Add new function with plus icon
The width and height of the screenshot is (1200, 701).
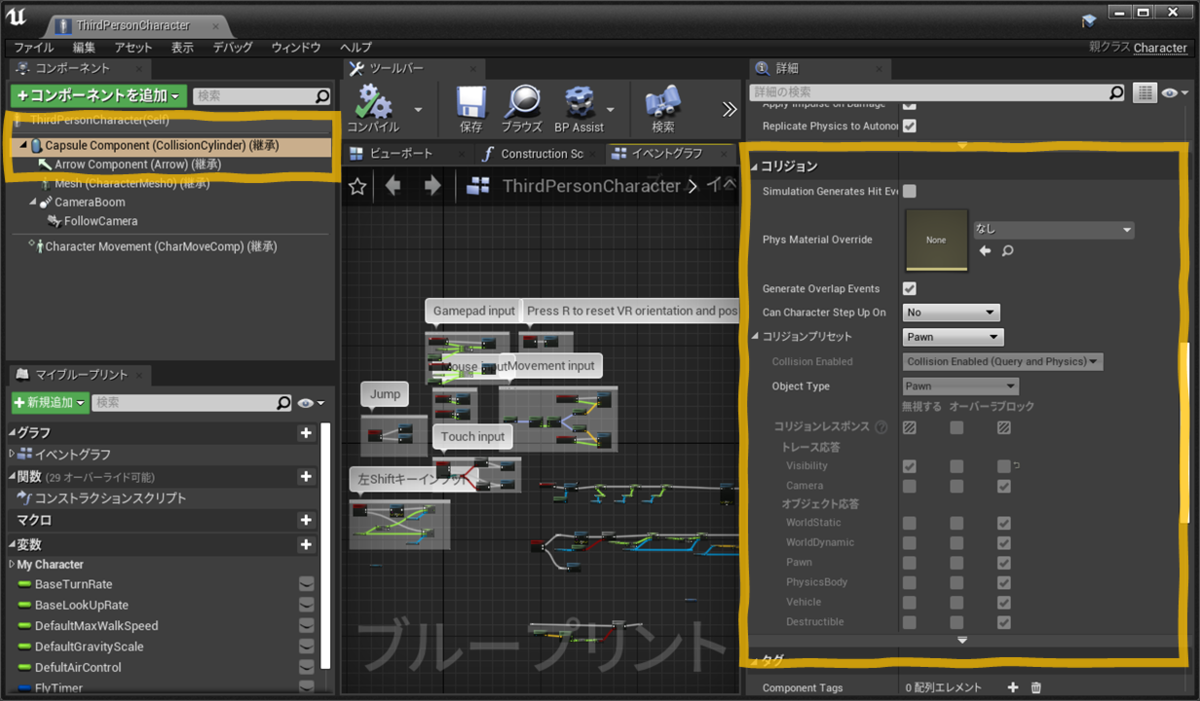coord(306,477)
